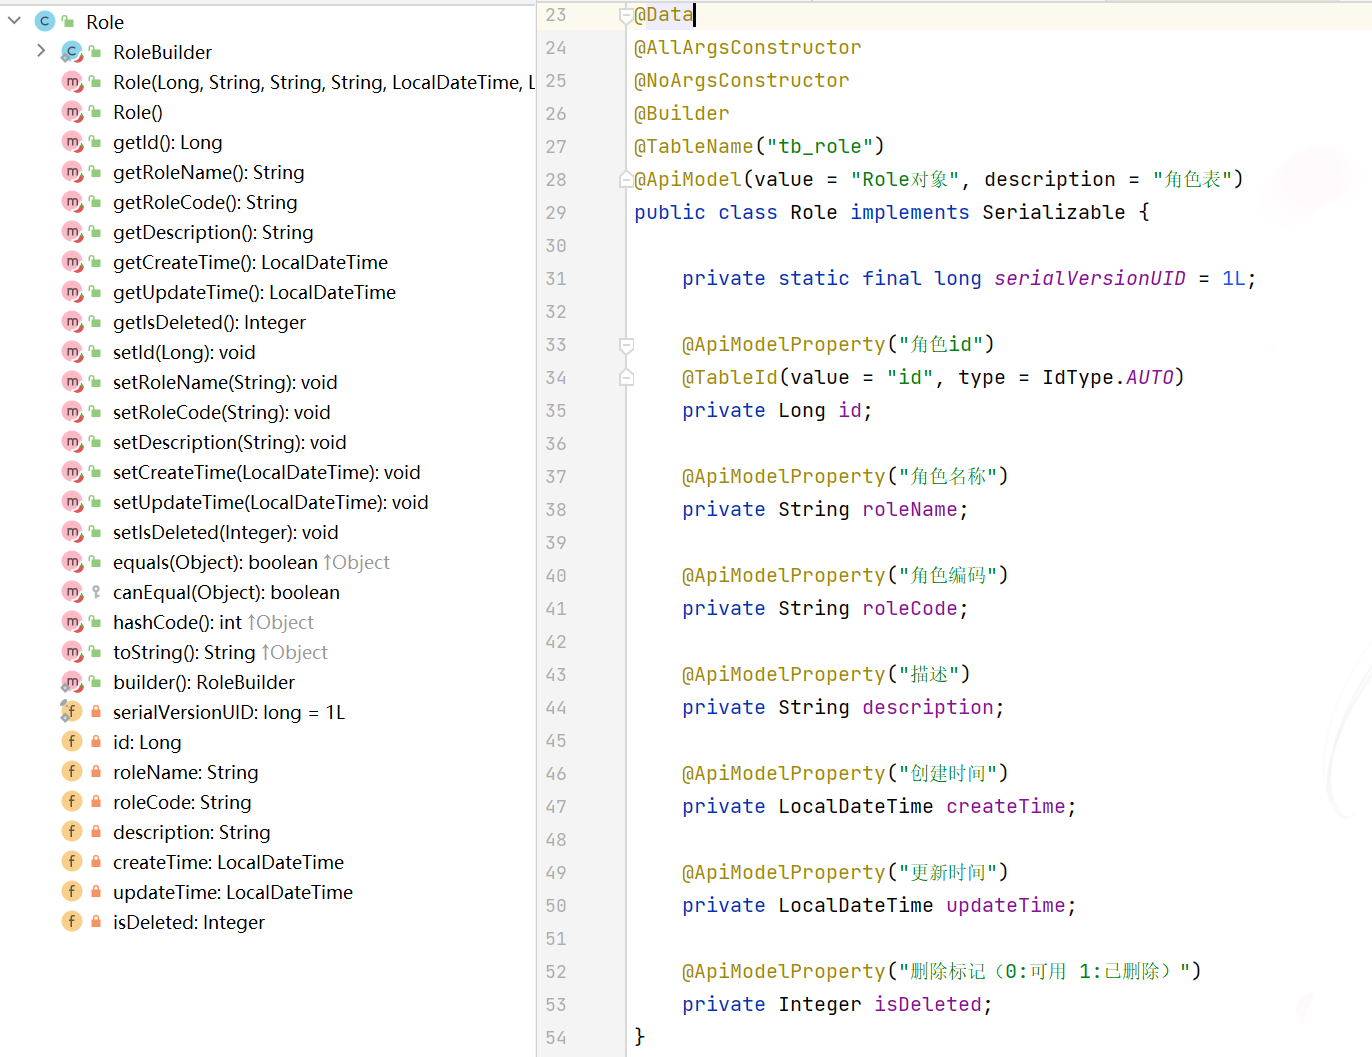
Task: Click method icon beside equals(Object)
Action: point(72,562)
